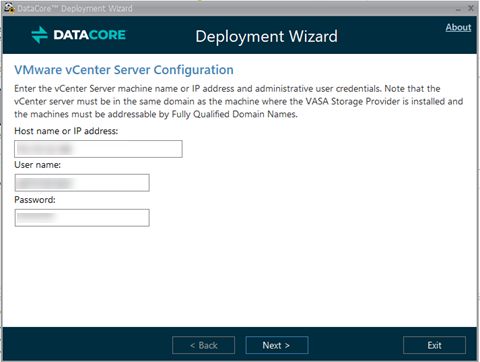Focus the Host name or IP address field
The width and height of the screenshot is (480, 362).
tap(98, 149)
